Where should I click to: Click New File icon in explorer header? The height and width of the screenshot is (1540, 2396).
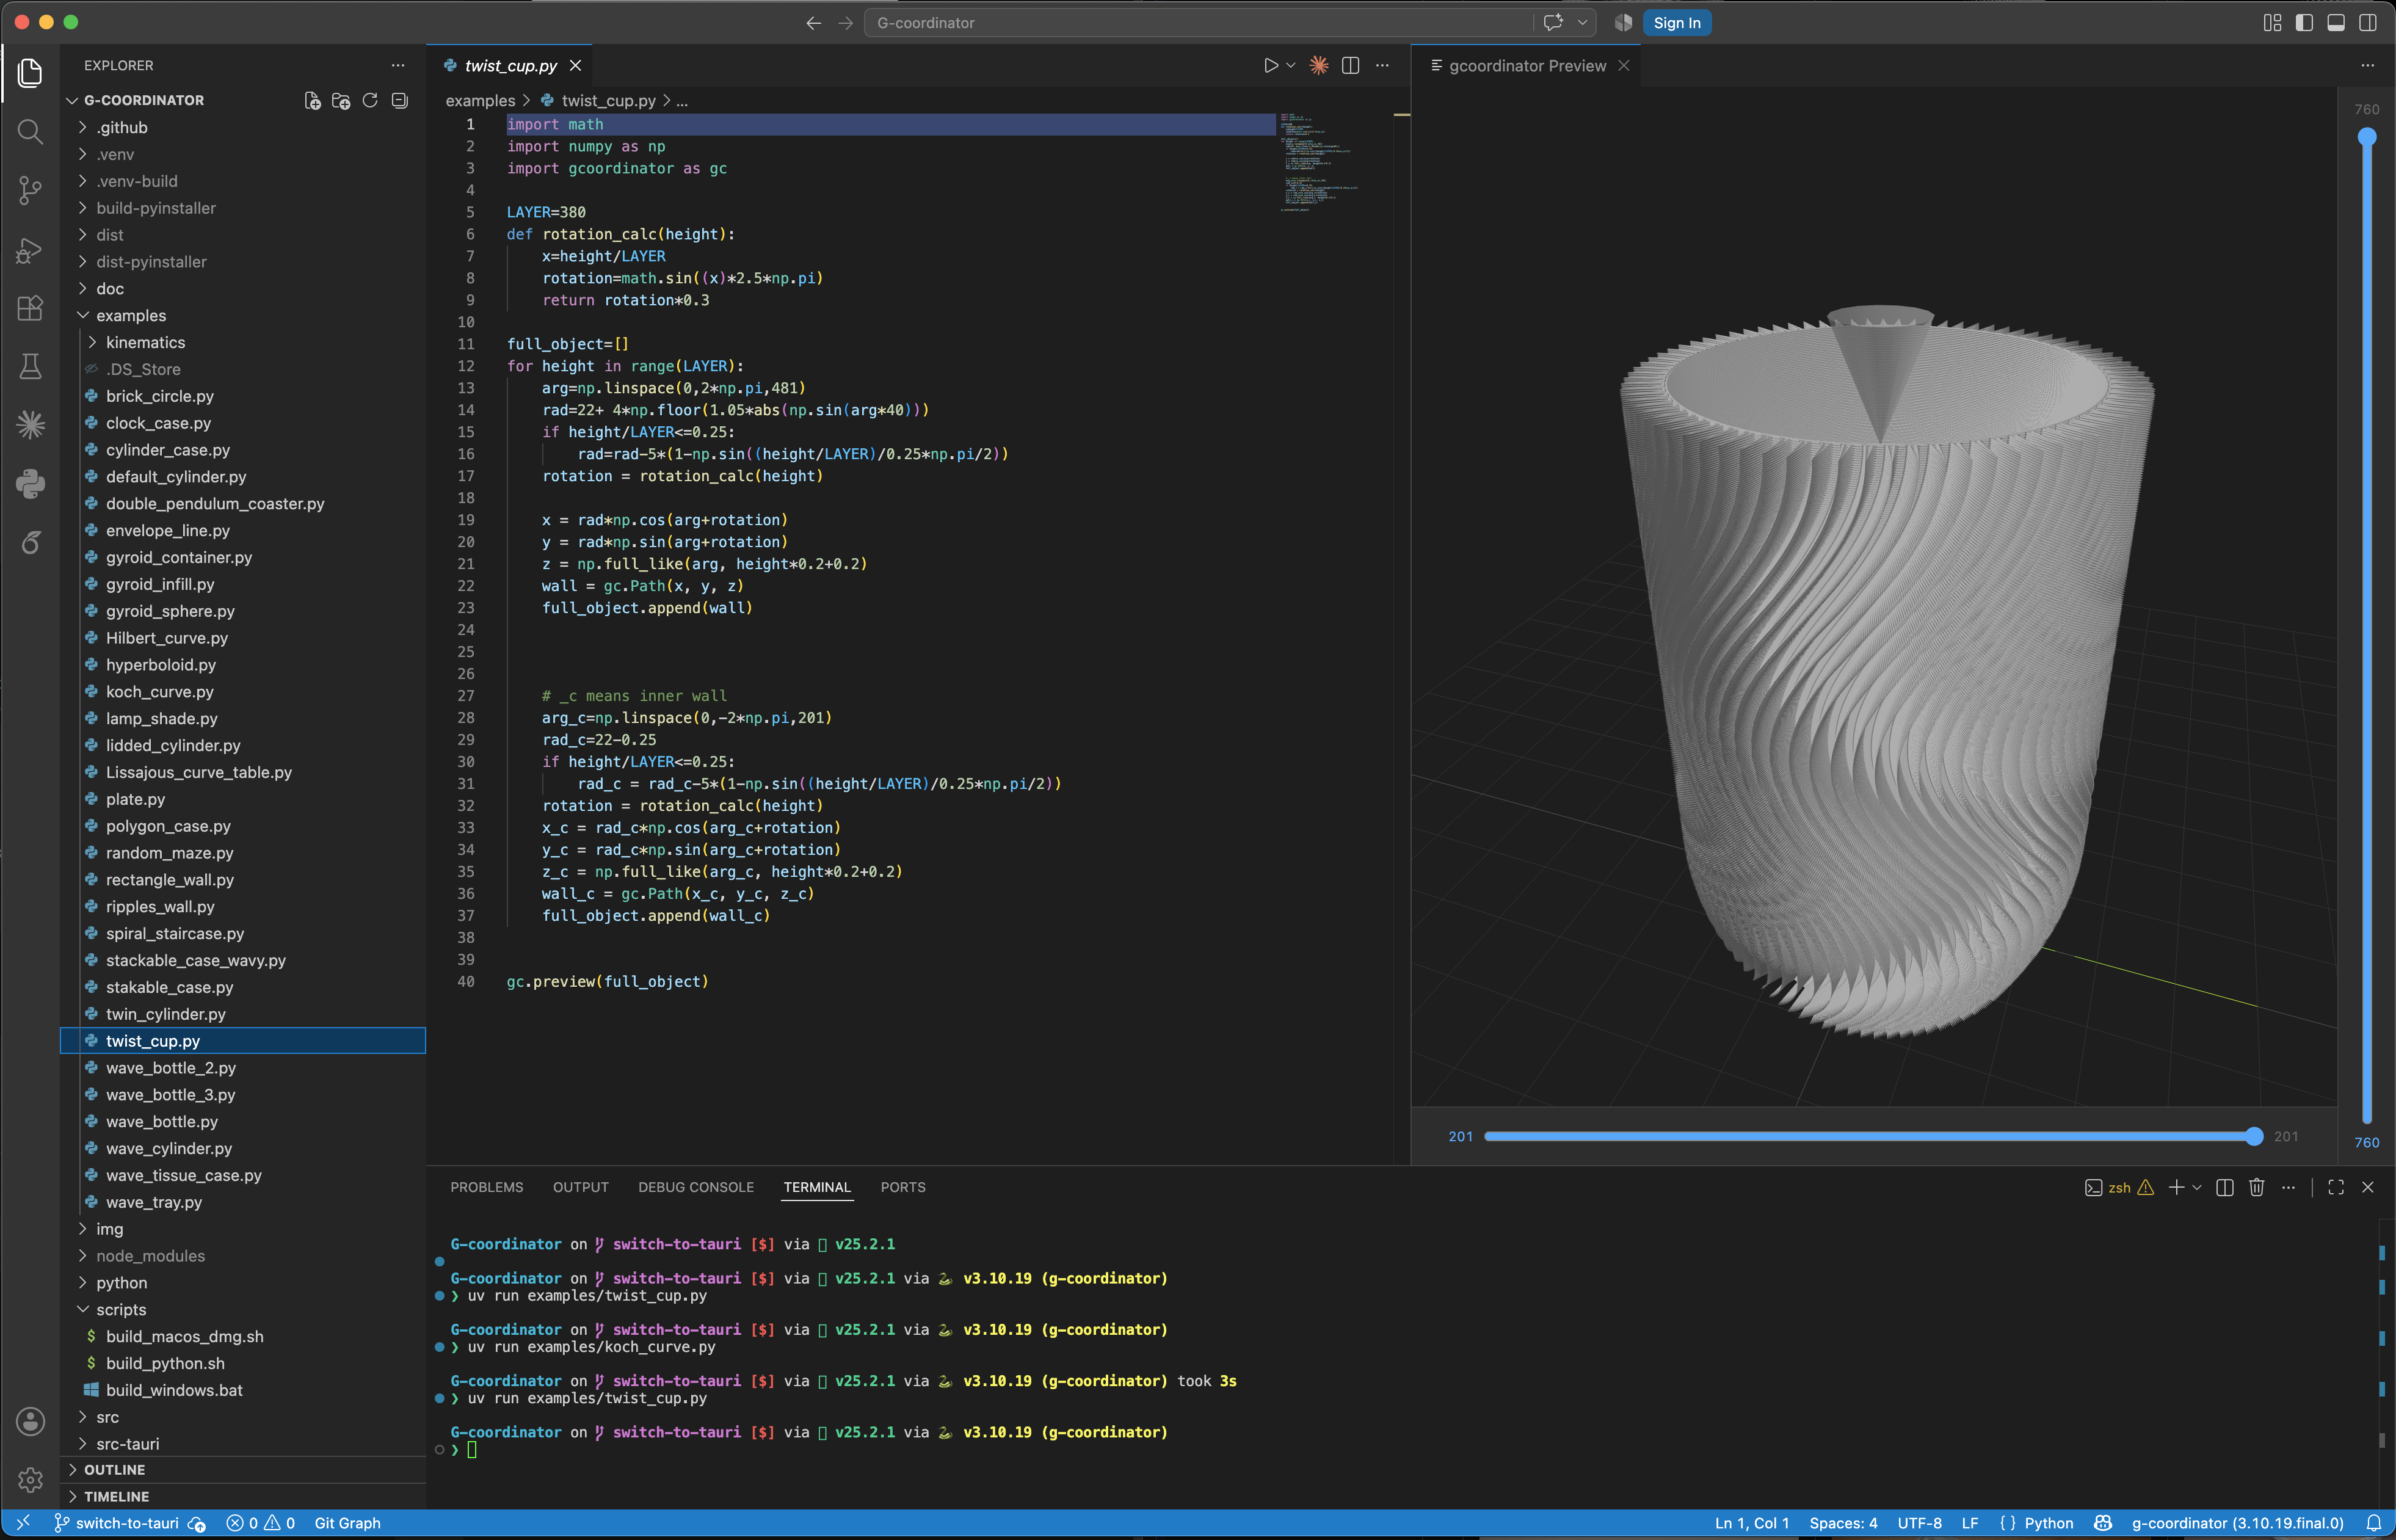(312, 100)
